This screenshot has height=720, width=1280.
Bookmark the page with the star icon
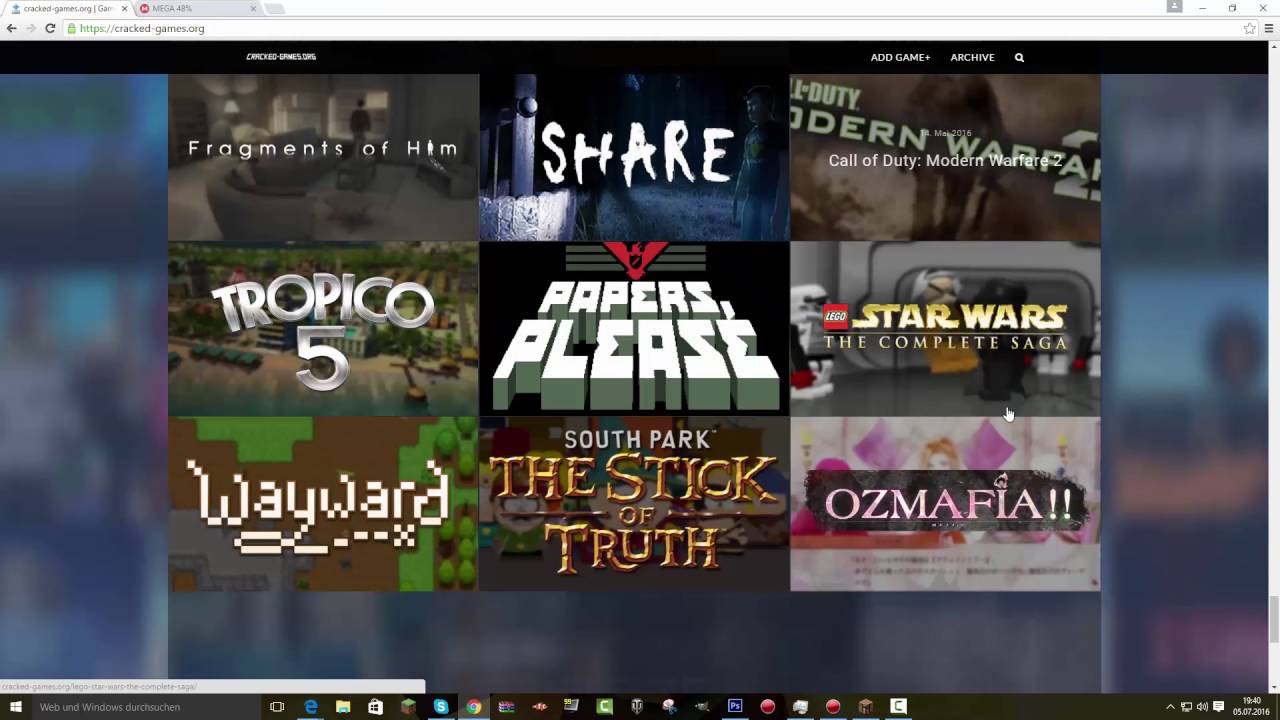click(x=1249, y=28)
